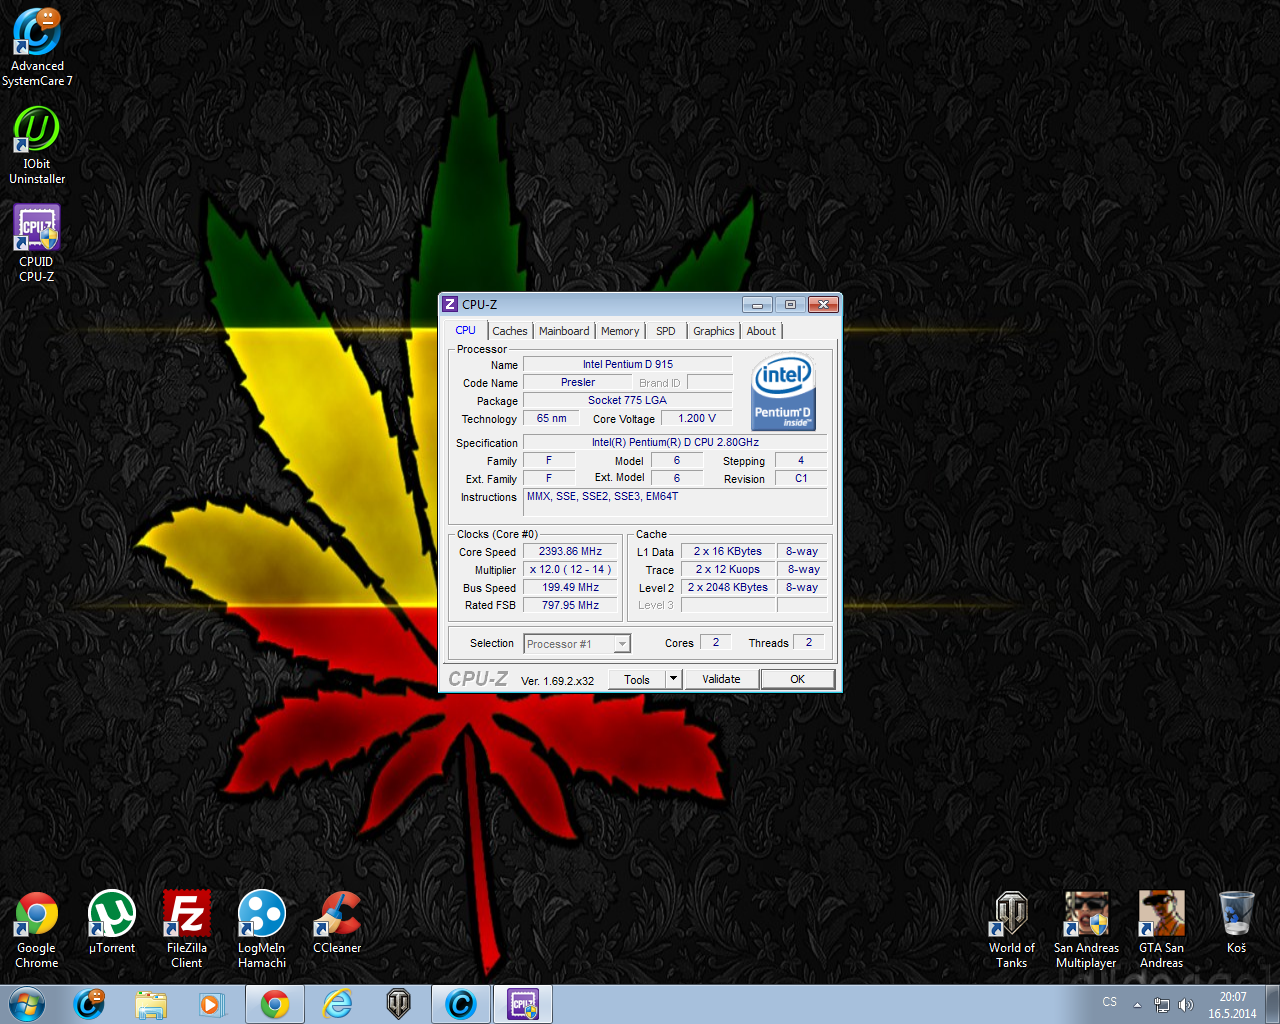Open Advanced SystemCare 7 desktop shortcut

click(37, 46)
